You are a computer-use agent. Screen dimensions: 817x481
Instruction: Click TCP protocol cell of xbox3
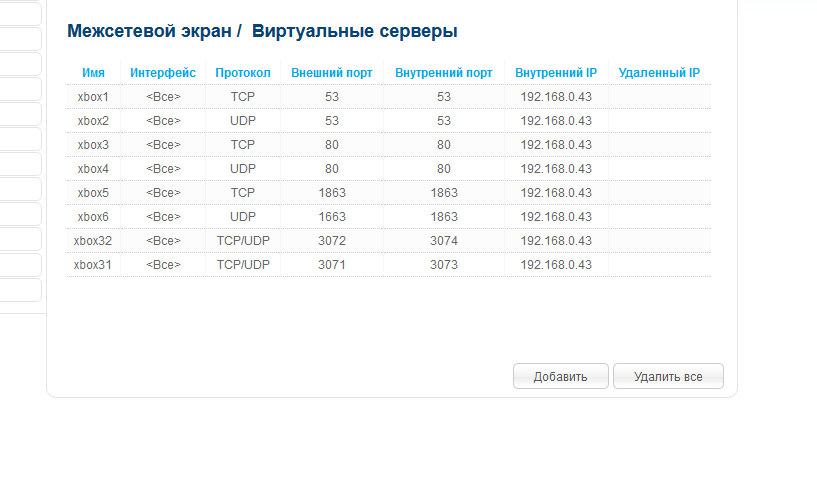243,145
